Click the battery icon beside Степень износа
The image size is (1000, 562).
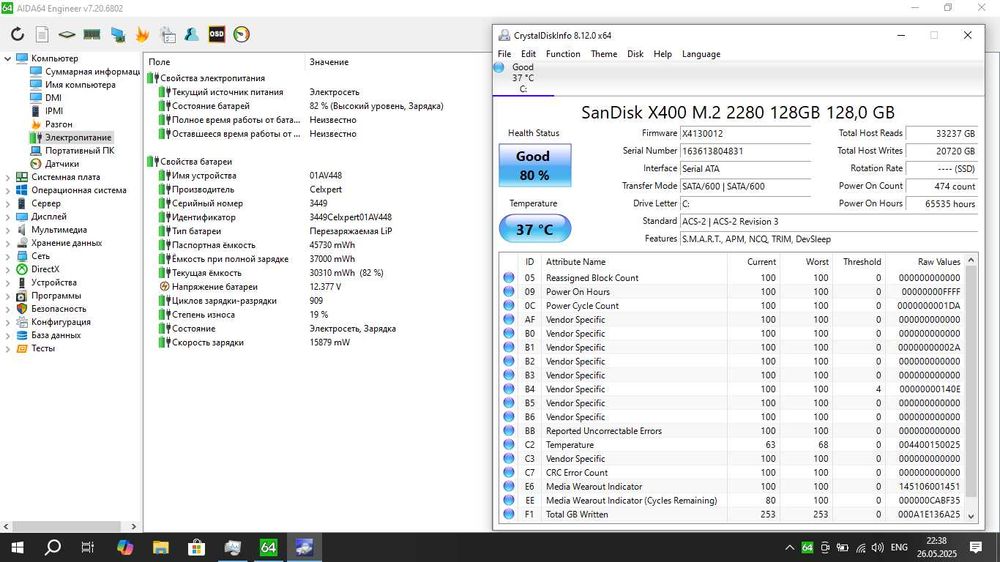[165, 314]
